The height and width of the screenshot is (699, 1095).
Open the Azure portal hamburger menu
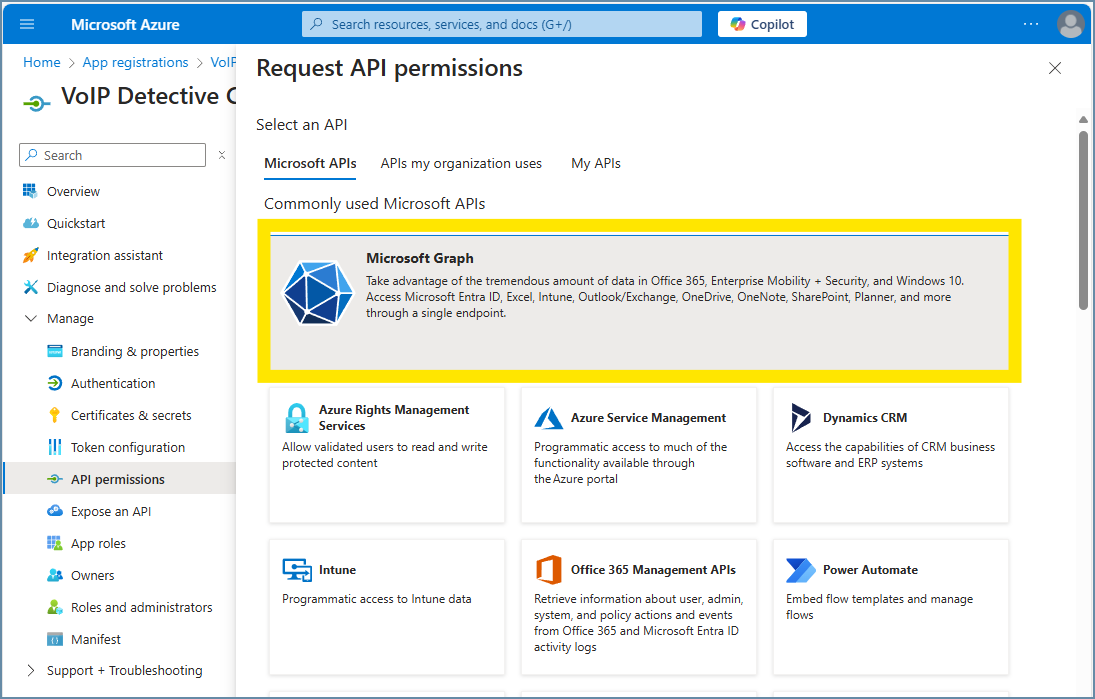27,24
